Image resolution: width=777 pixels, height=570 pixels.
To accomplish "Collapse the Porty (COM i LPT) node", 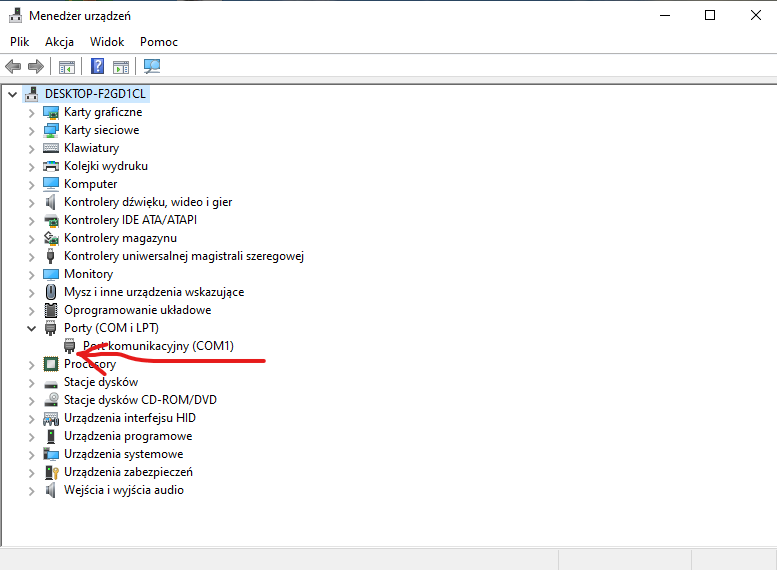I will pyautogui.click(x=31, y=328).
